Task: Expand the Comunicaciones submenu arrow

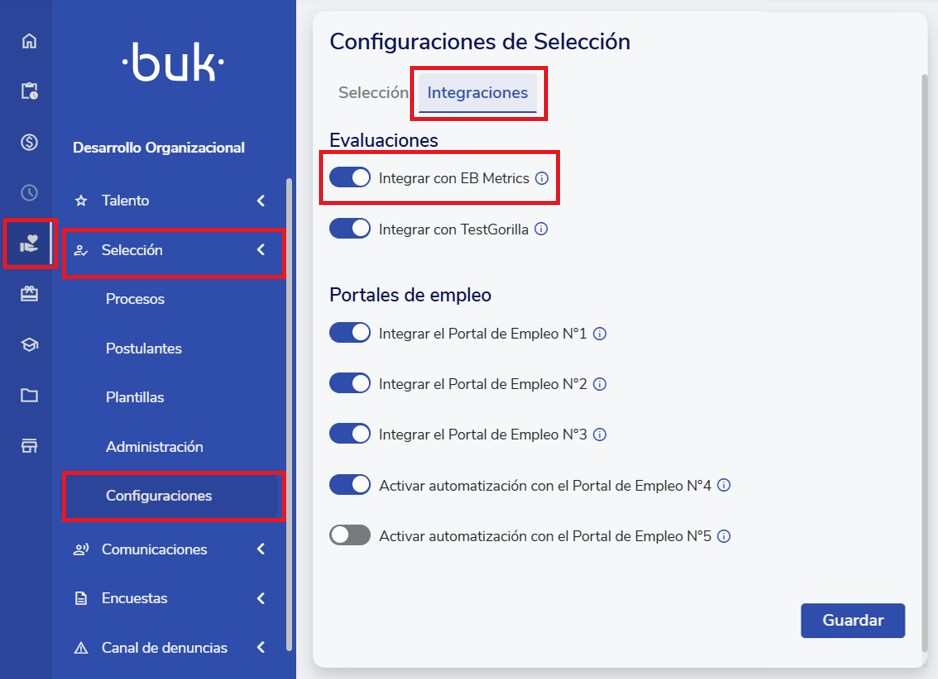Action: [261, 549]
